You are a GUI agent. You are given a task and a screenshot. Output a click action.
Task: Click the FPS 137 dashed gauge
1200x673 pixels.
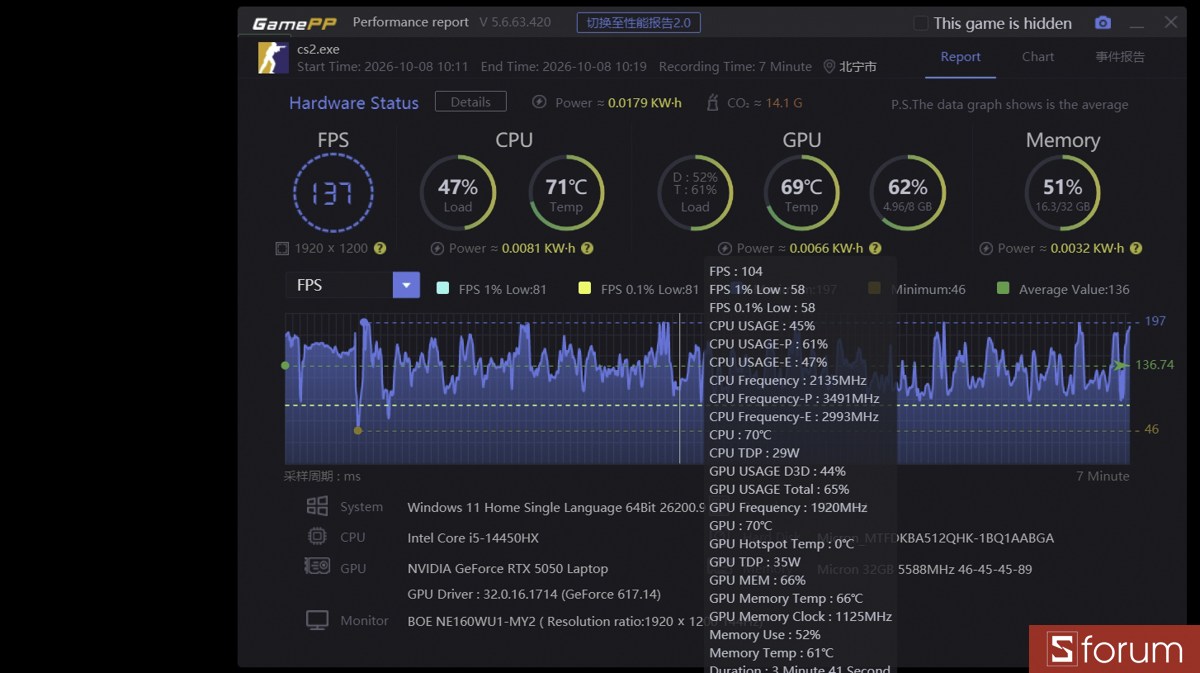click(x=333, y=193)
